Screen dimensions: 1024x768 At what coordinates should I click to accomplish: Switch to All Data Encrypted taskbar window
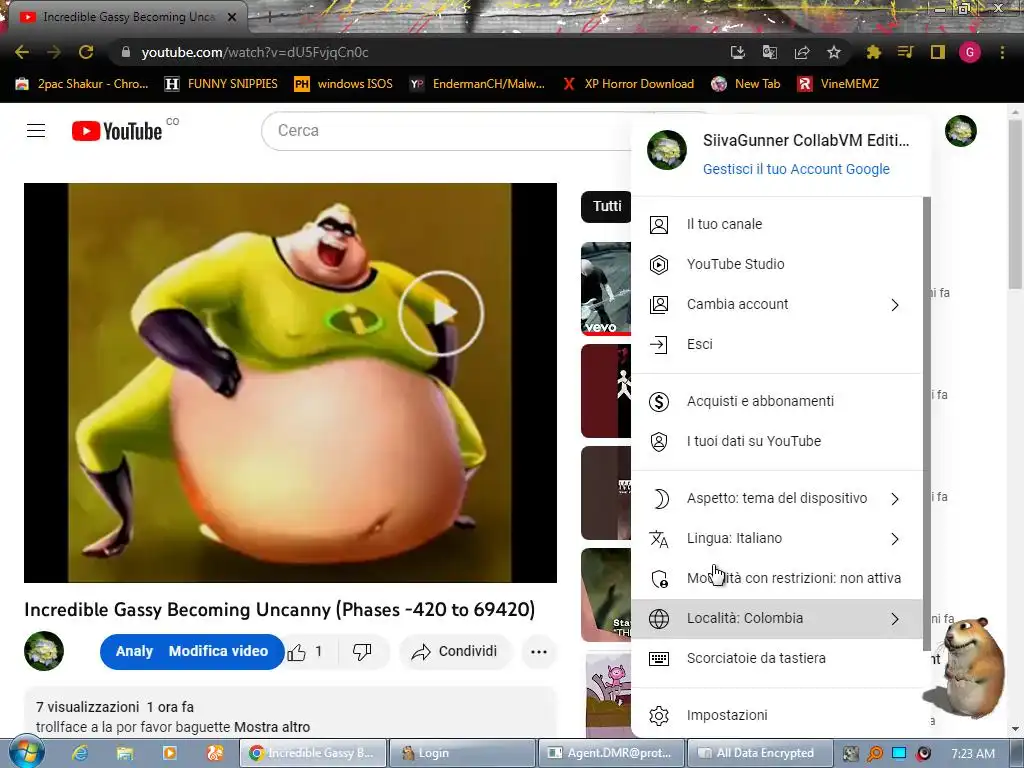pos(761,753)
